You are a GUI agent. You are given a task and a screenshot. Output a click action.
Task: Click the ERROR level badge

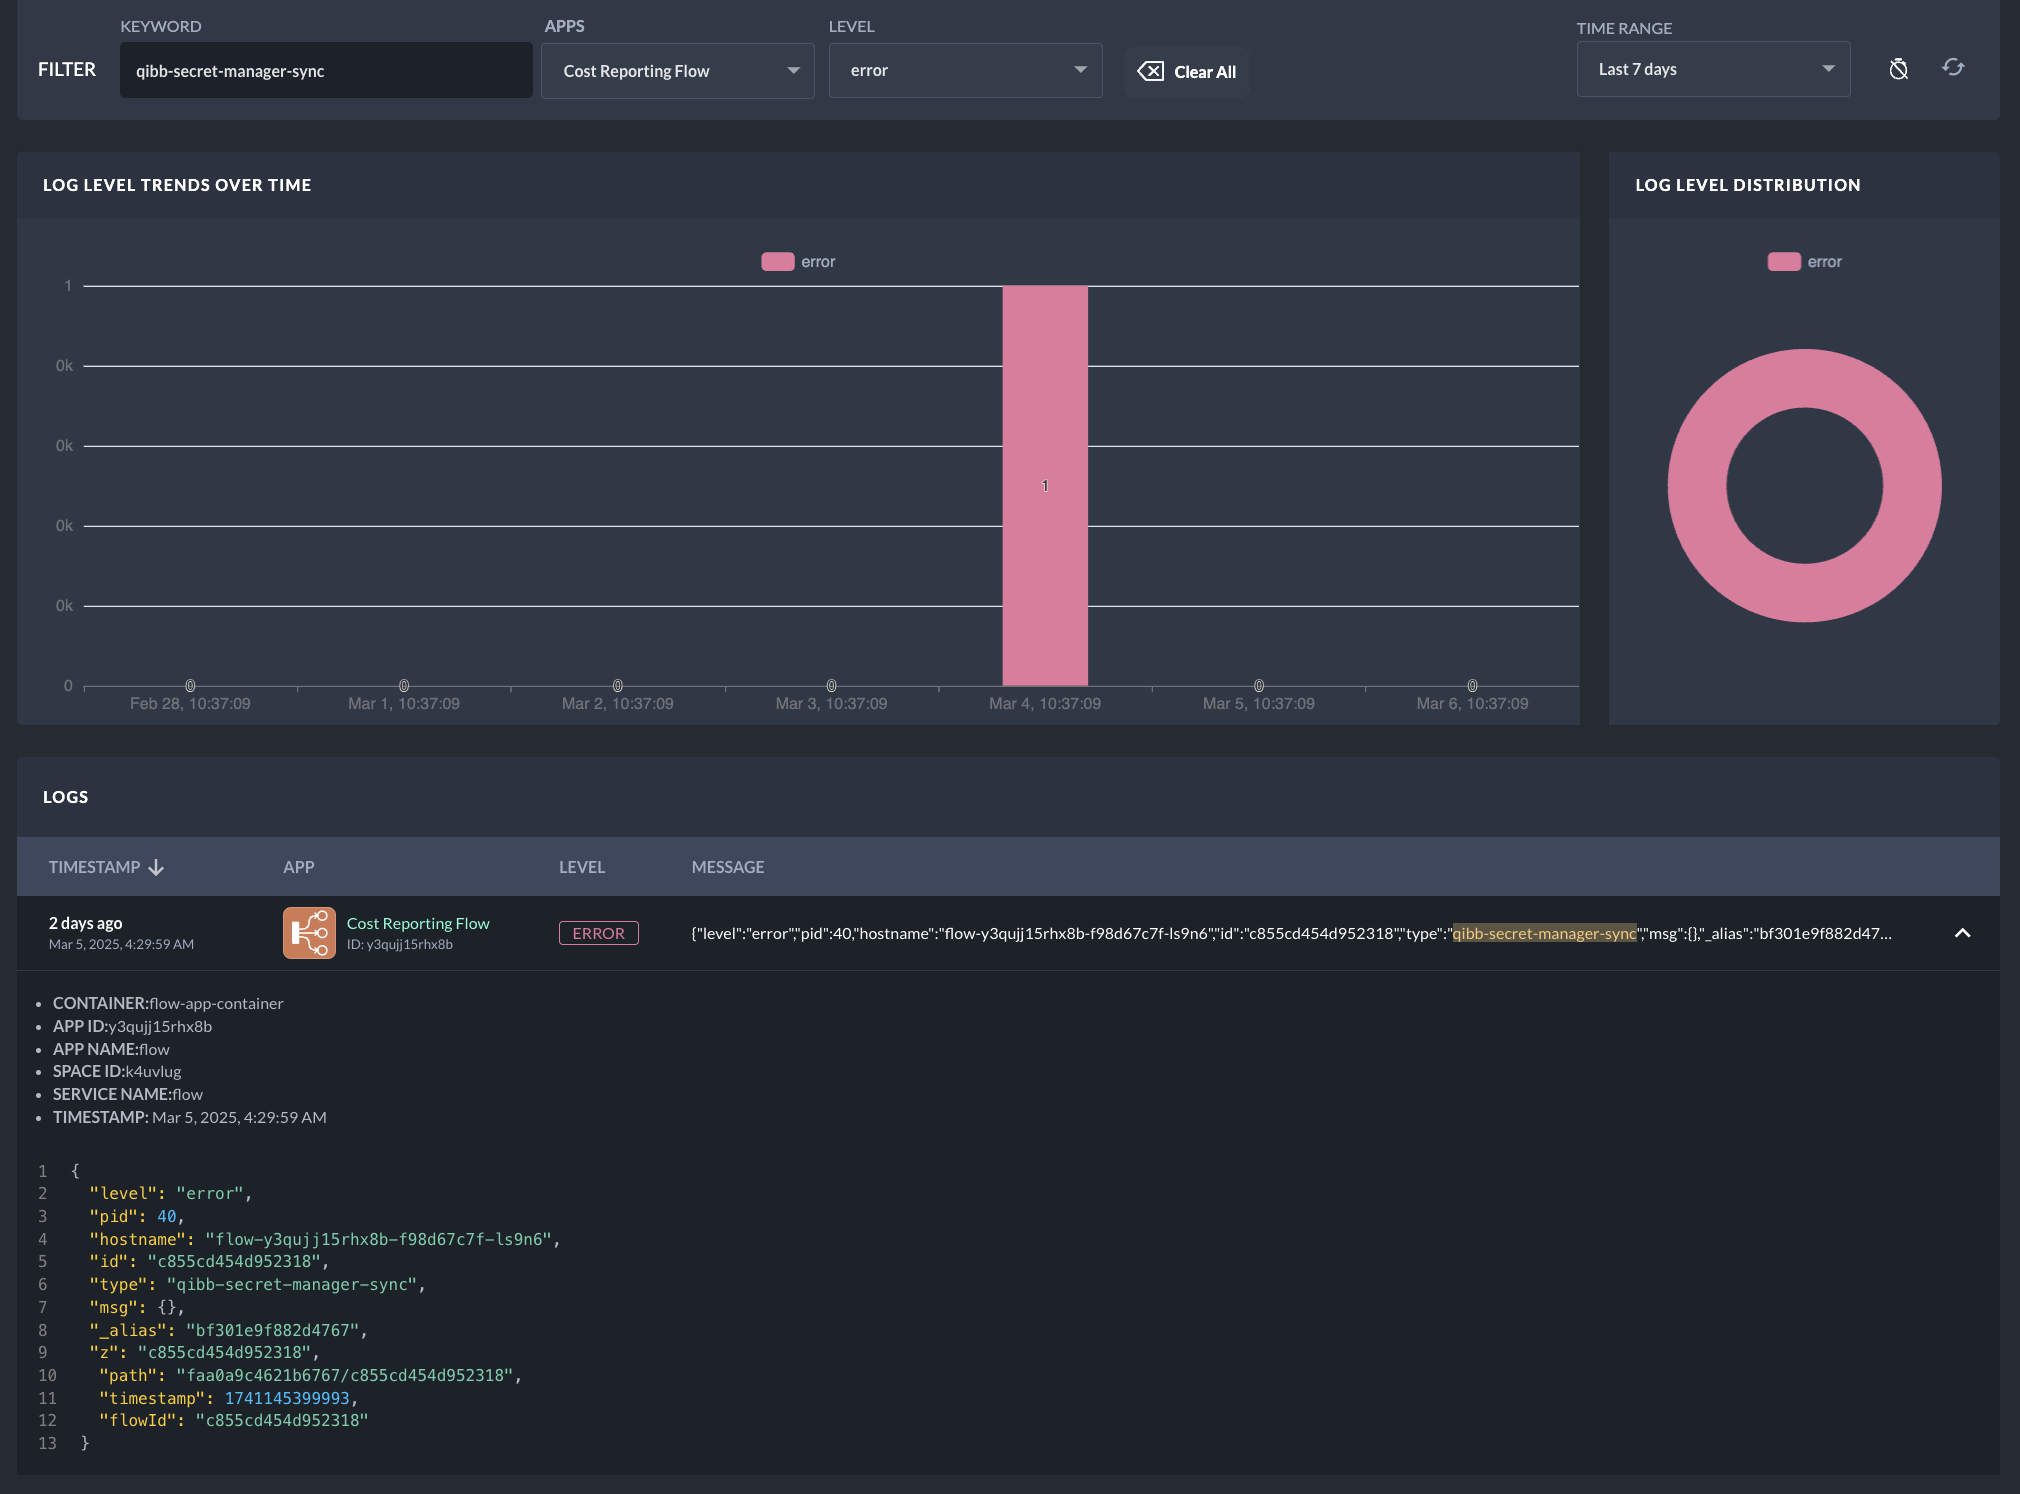(598, 933)
